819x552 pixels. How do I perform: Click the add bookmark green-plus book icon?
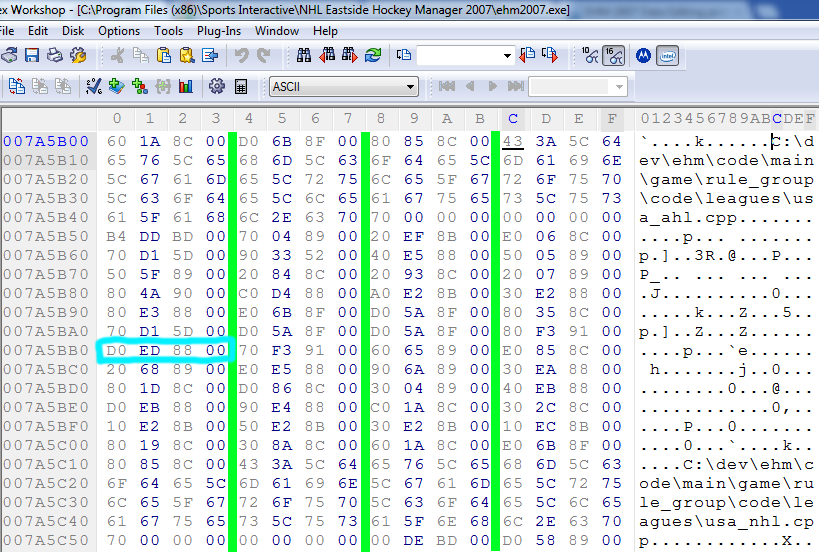pos(116,86)
